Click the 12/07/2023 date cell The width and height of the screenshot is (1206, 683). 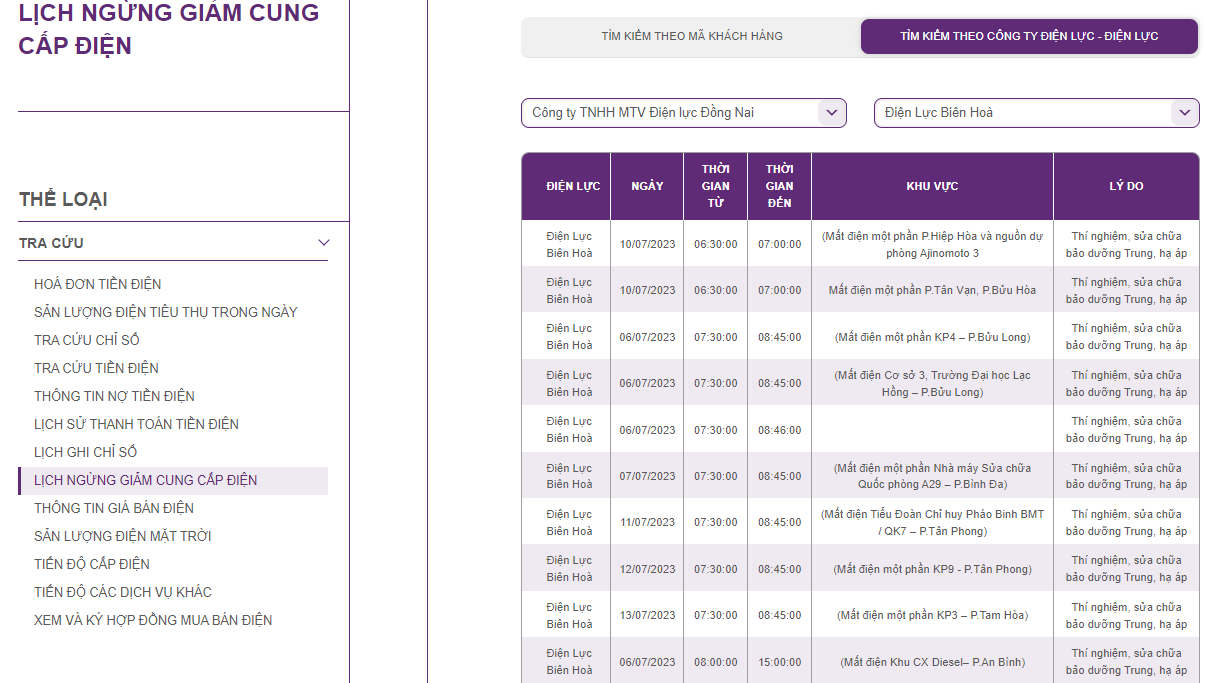tap(647, 569)
